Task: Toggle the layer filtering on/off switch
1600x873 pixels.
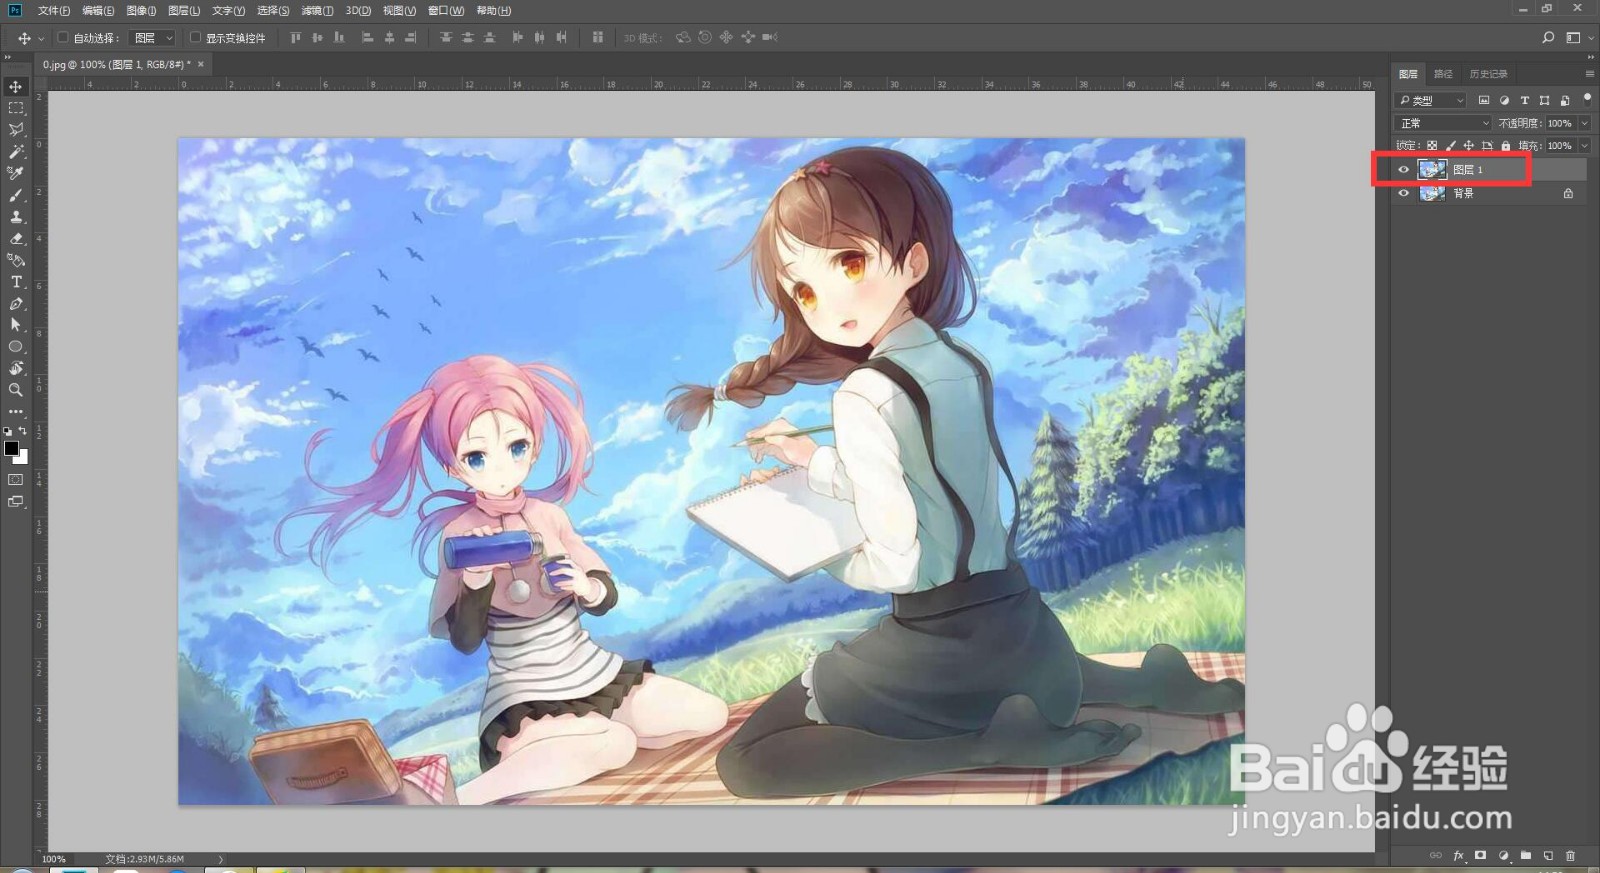Action: 1587,99
